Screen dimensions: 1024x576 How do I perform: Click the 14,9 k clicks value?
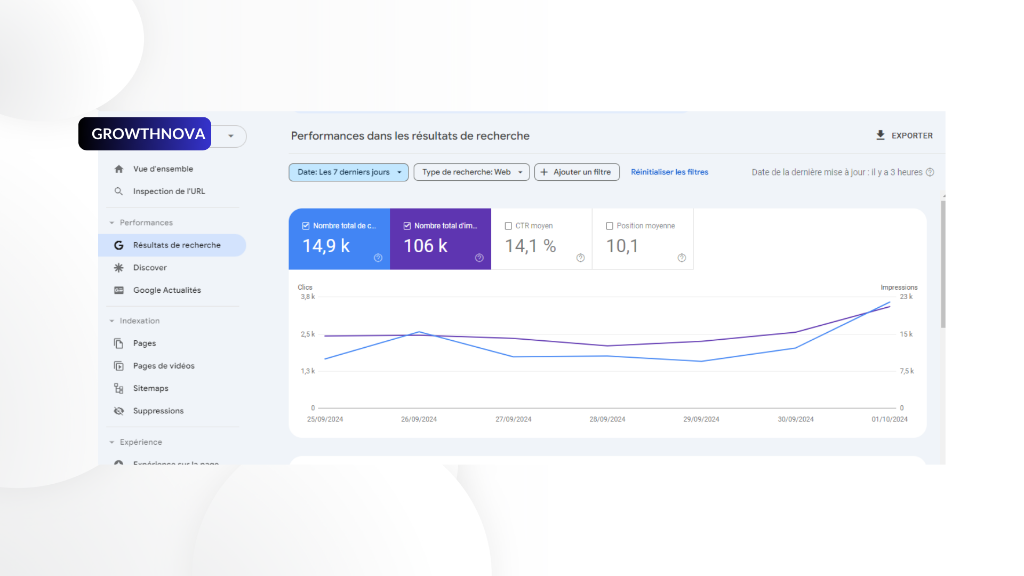click(326, 246)
